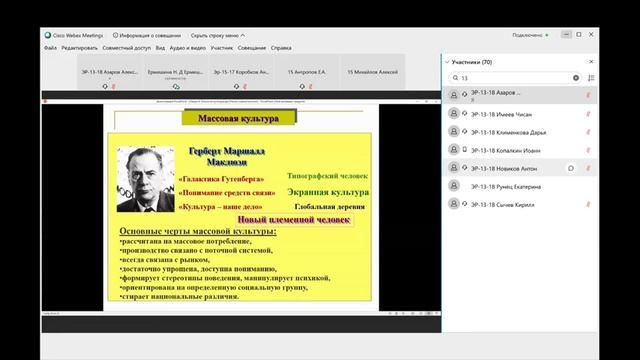Click the slide text Экранная культура
Screen dimensions: 640x360
pyautogui.click(x=328, y=192)
